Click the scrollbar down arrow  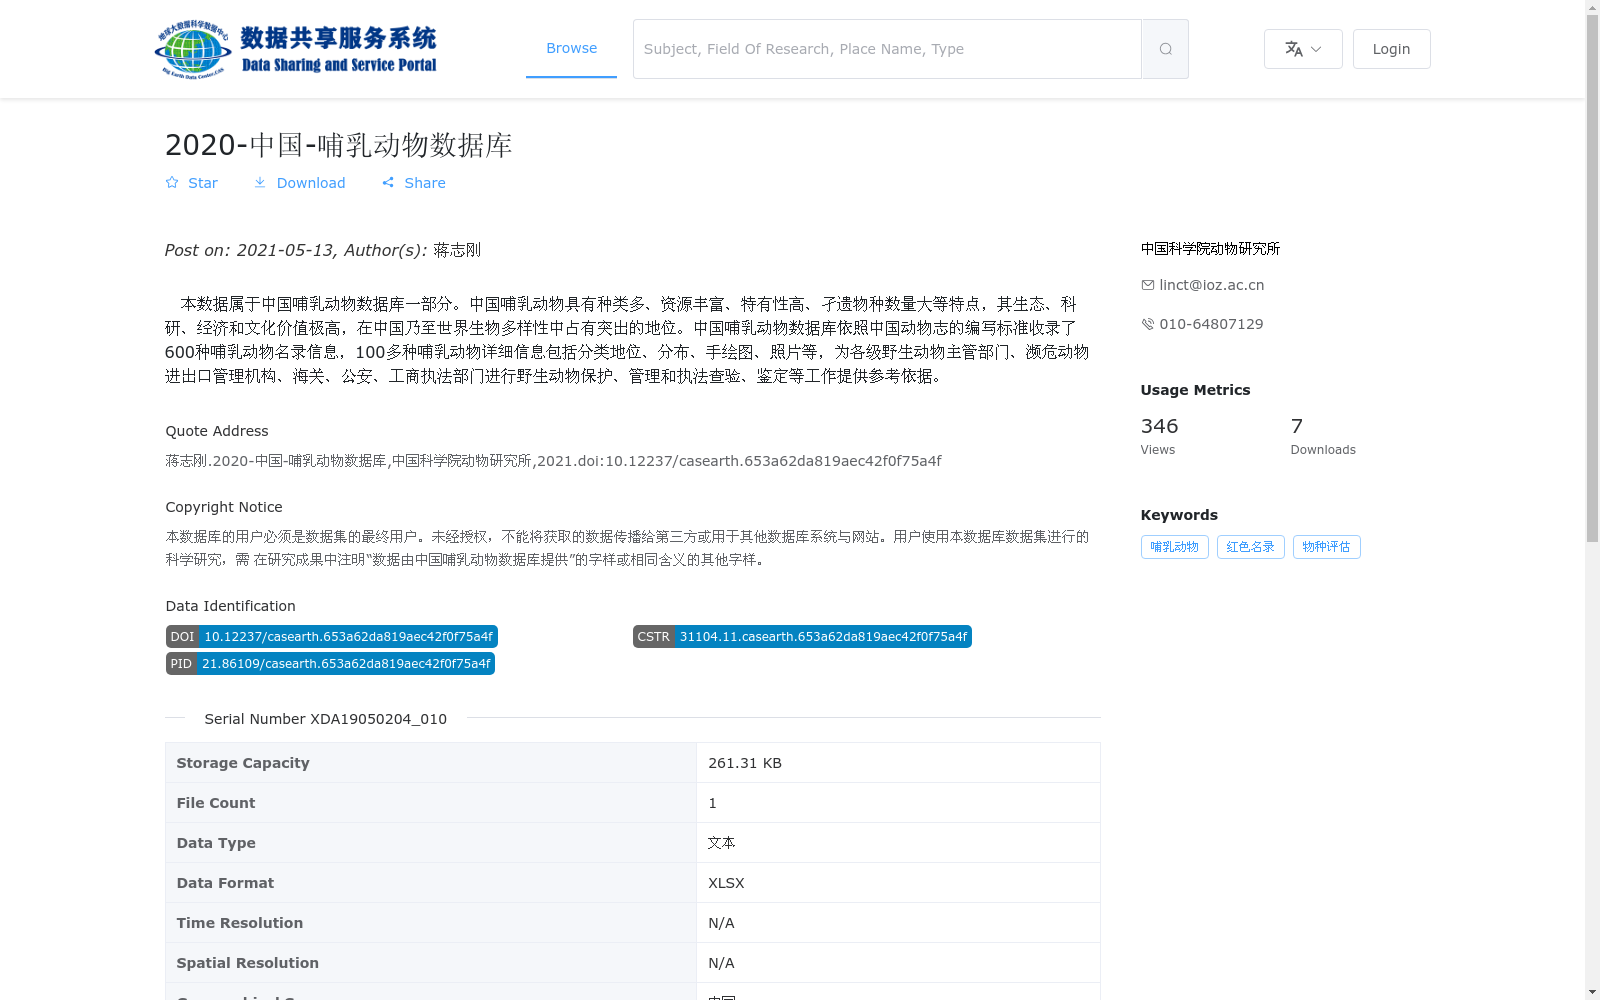(x=1592, y=992)
